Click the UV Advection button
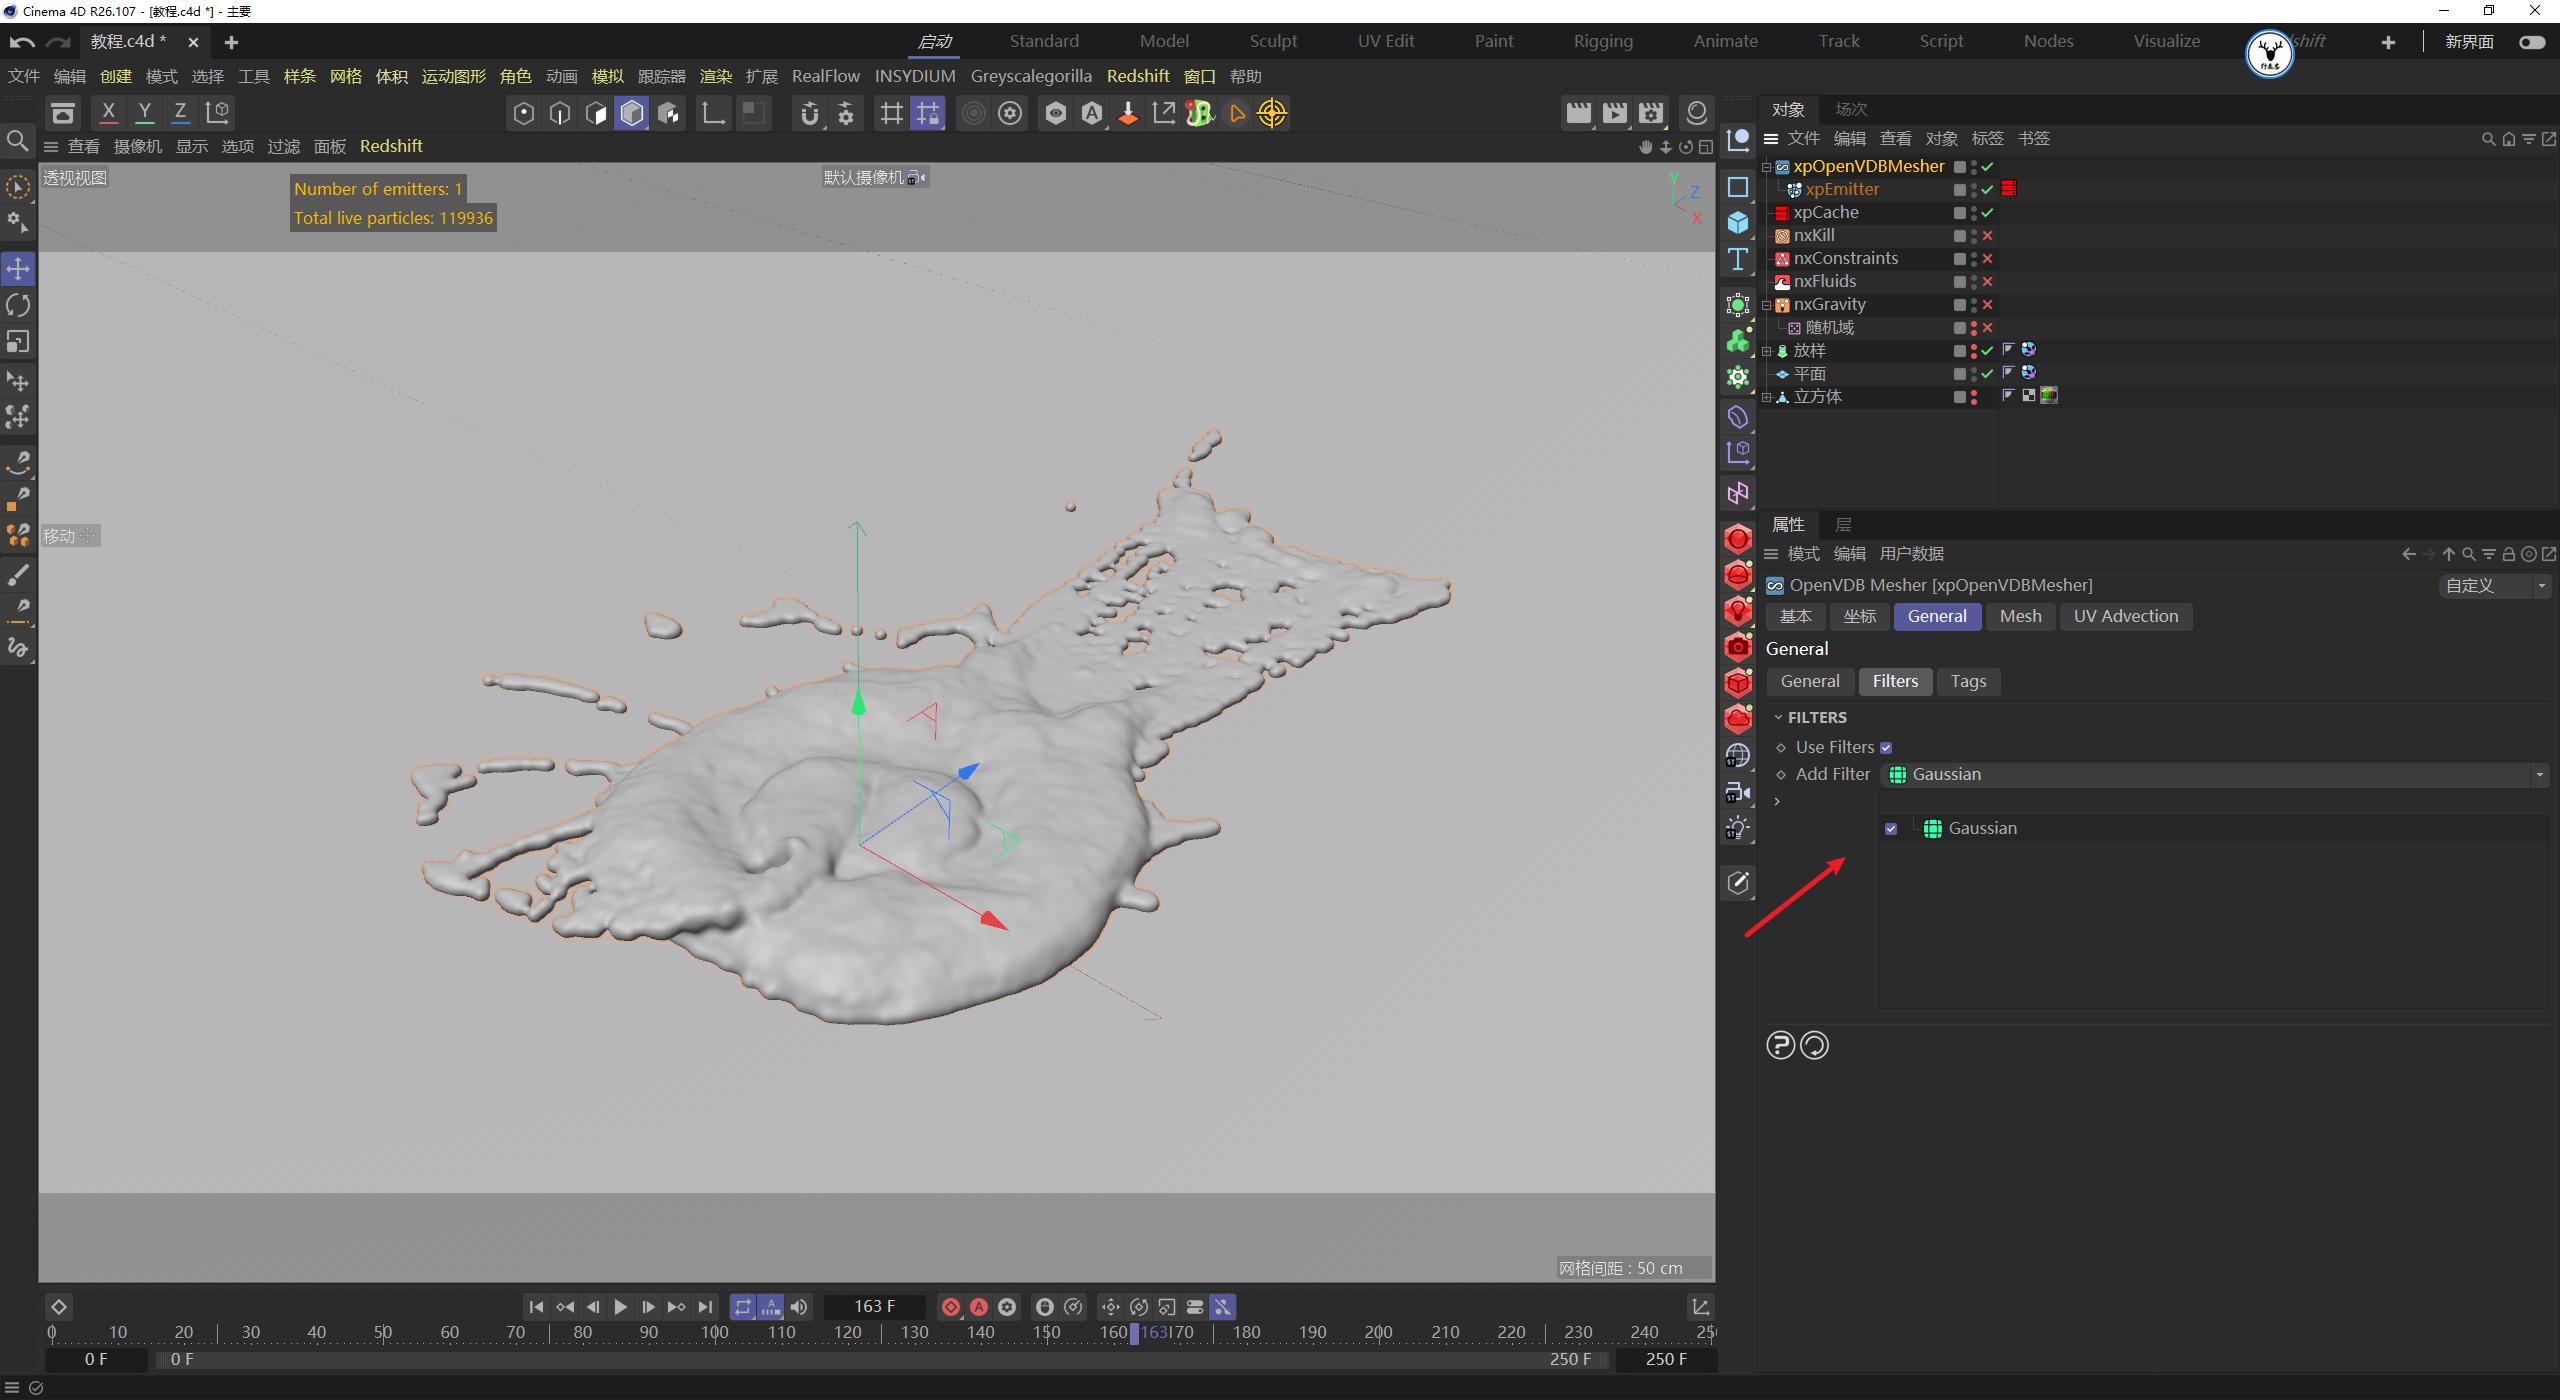Viewport: 2560px width, 1400px height. point(2126,616)
